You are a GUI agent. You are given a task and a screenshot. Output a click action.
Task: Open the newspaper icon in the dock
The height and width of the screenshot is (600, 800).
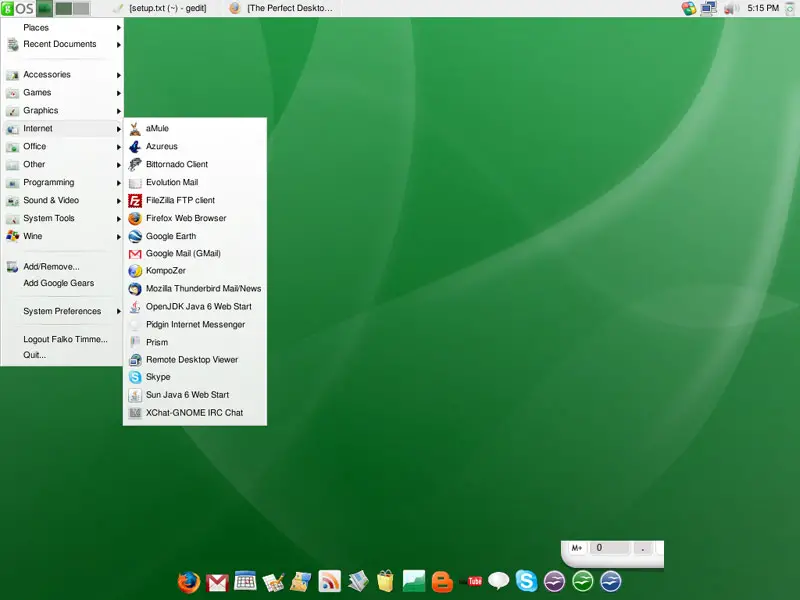358,581
